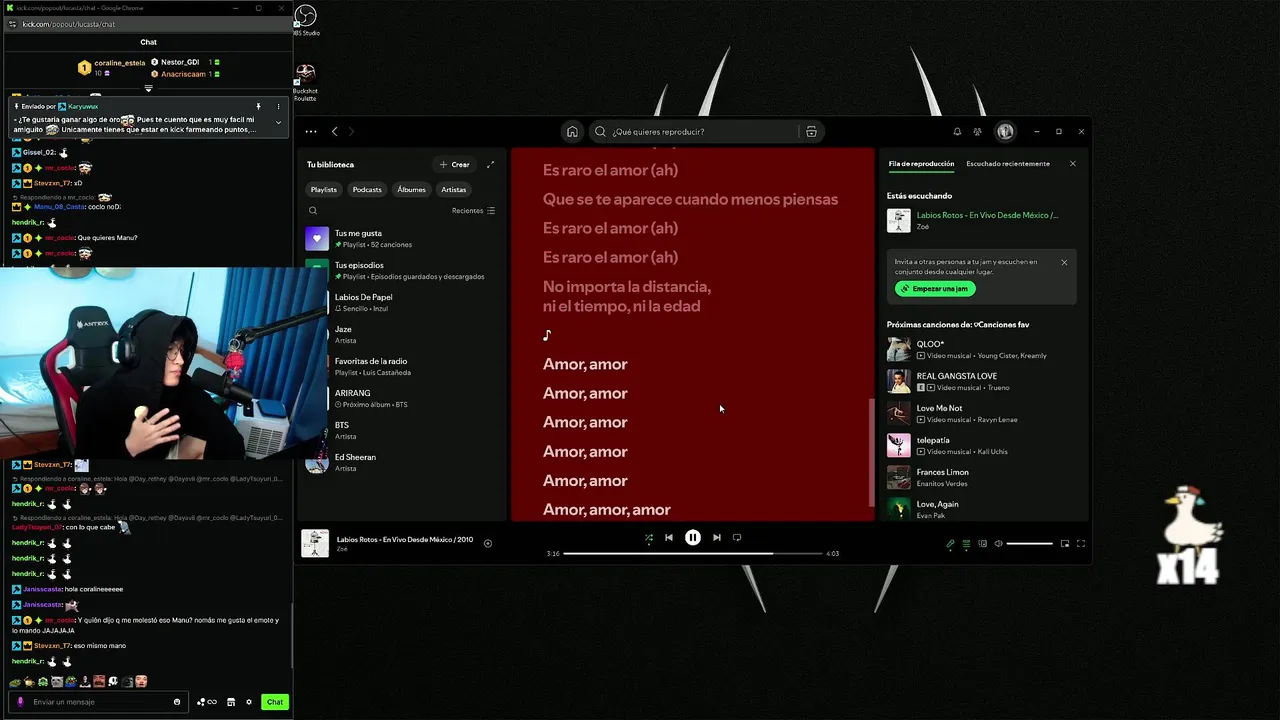
Task: Search within Tu biblioteca
Action: point(313,210)
